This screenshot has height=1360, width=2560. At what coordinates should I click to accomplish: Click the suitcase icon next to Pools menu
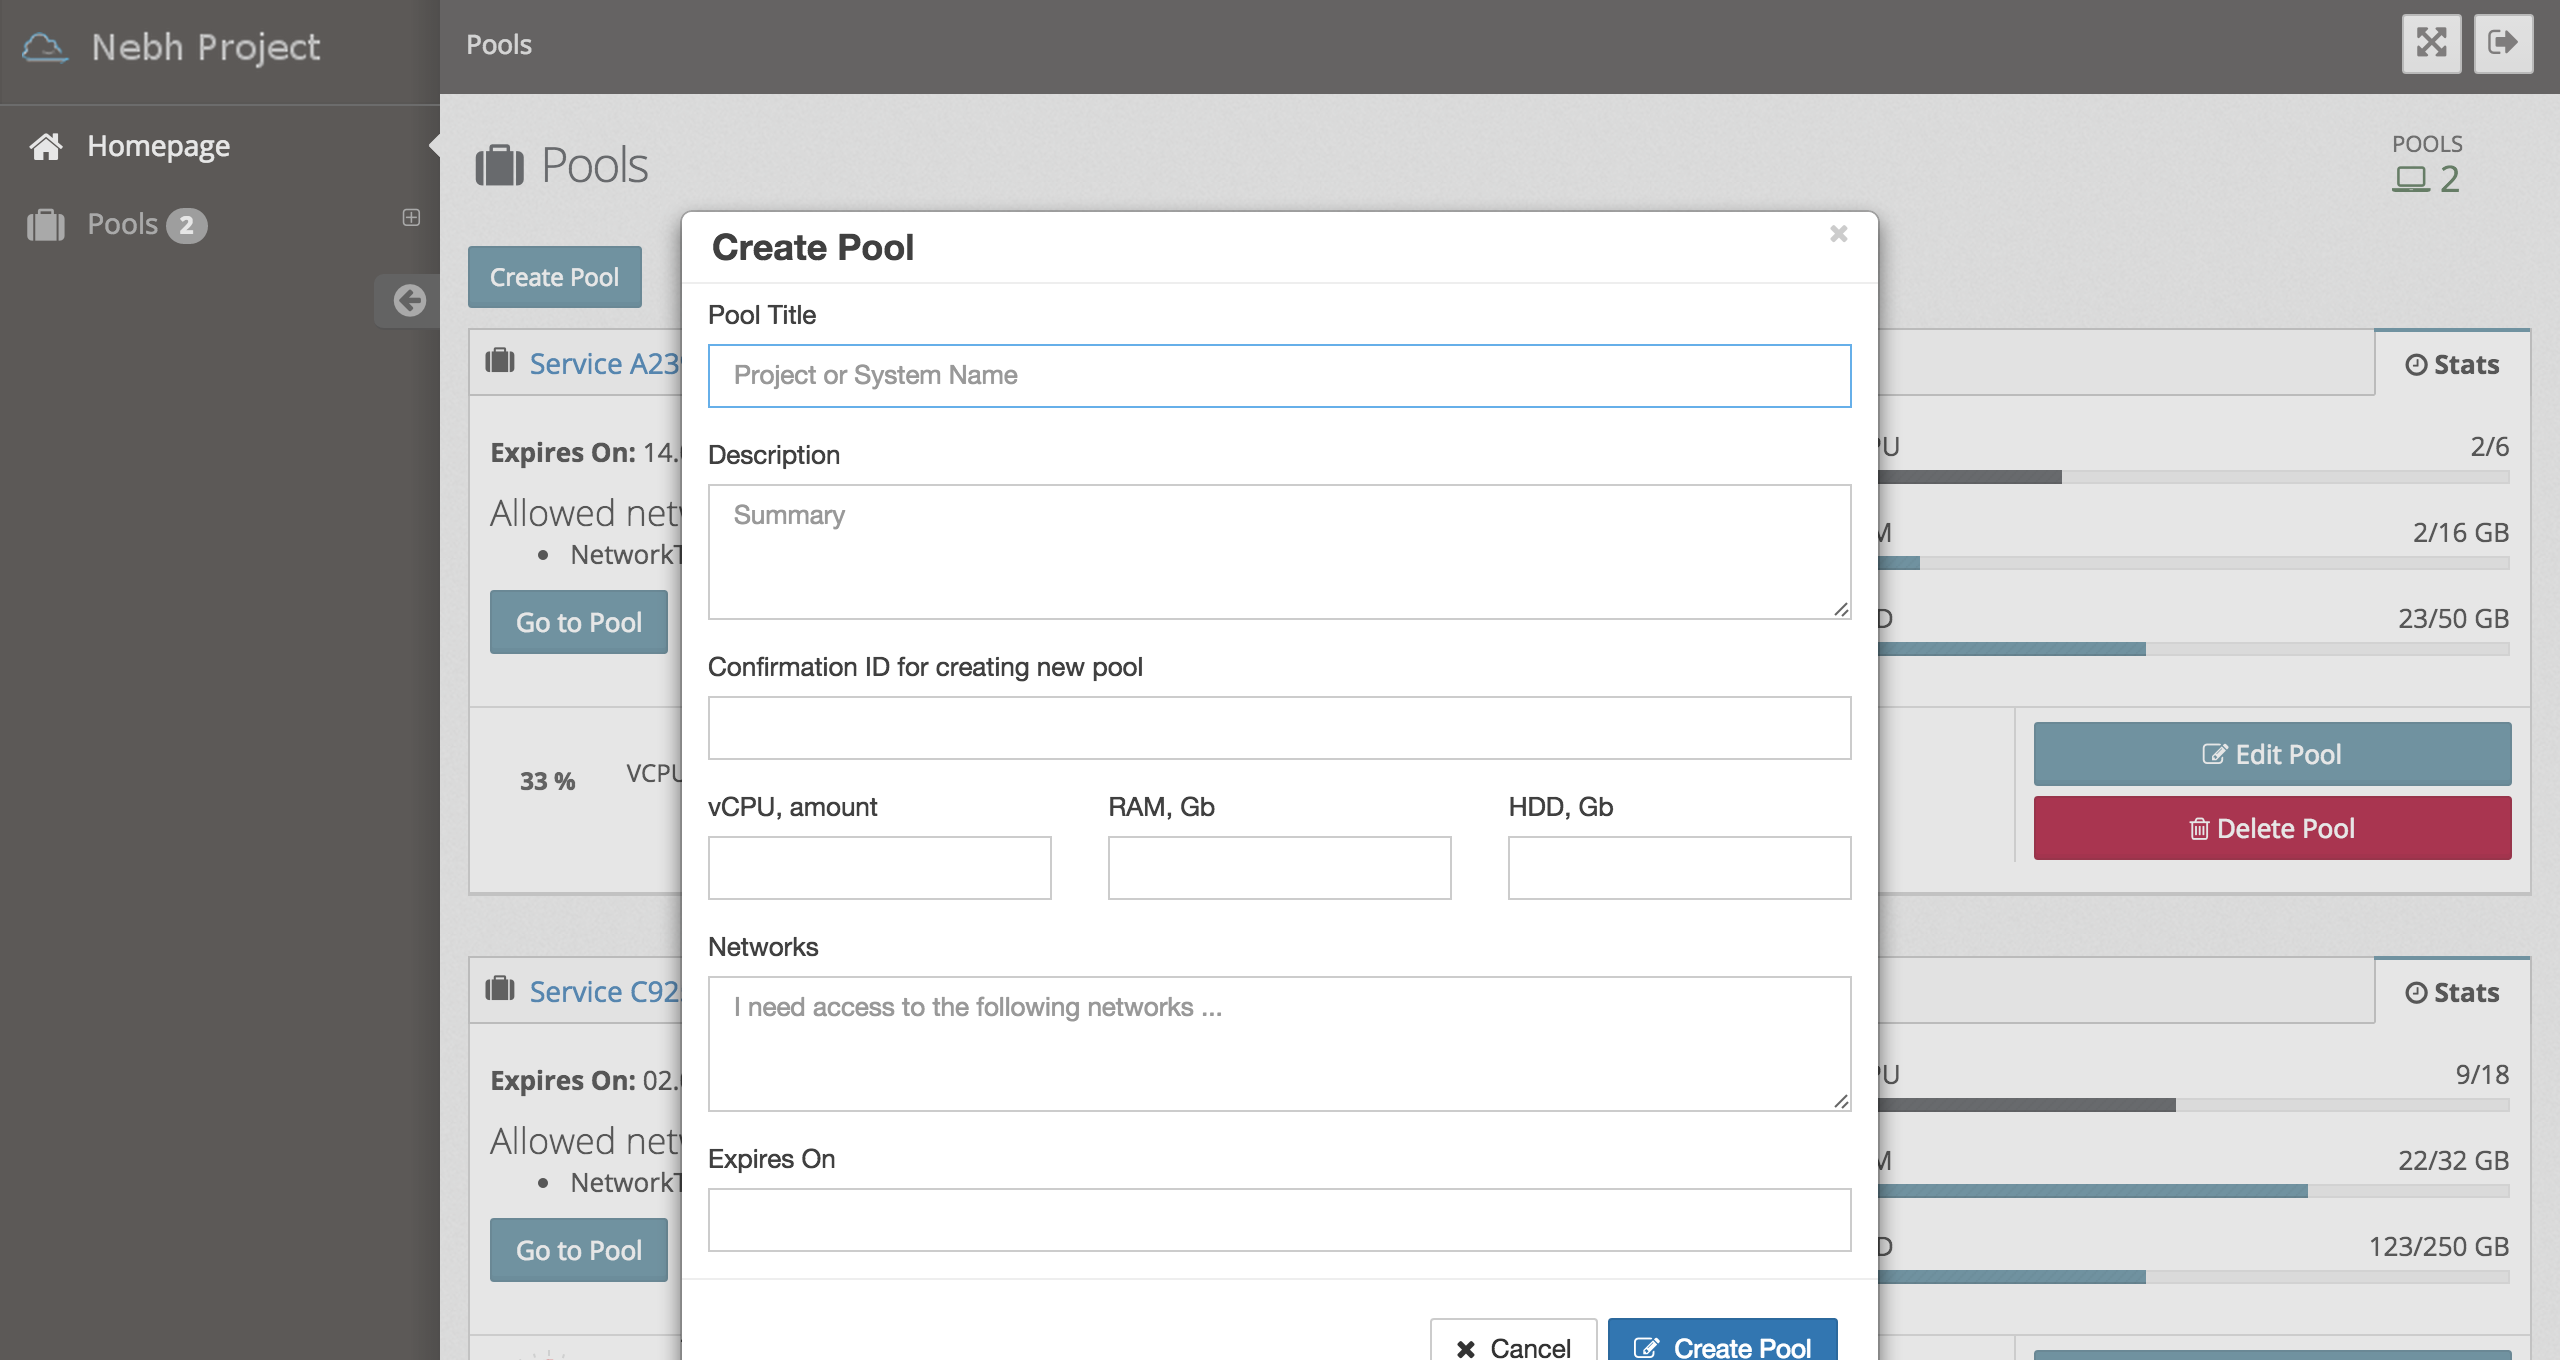pos(46,225)
